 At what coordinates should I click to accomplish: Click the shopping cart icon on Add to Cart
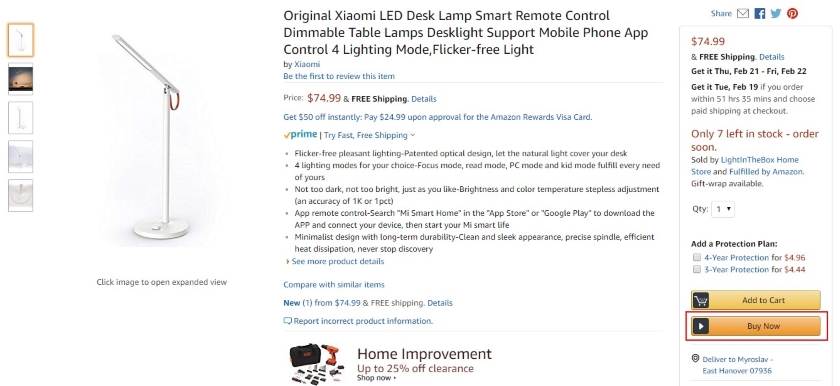(x=700, y=300)
